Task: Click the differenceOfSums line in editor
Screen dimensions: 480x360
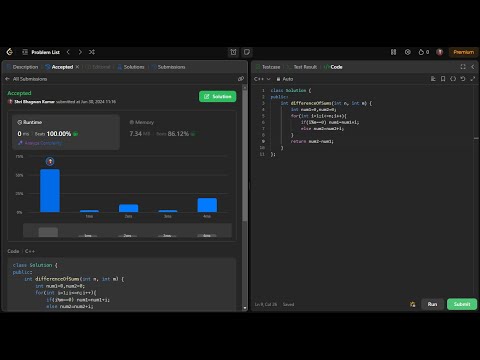Action: tap(326, 103)
